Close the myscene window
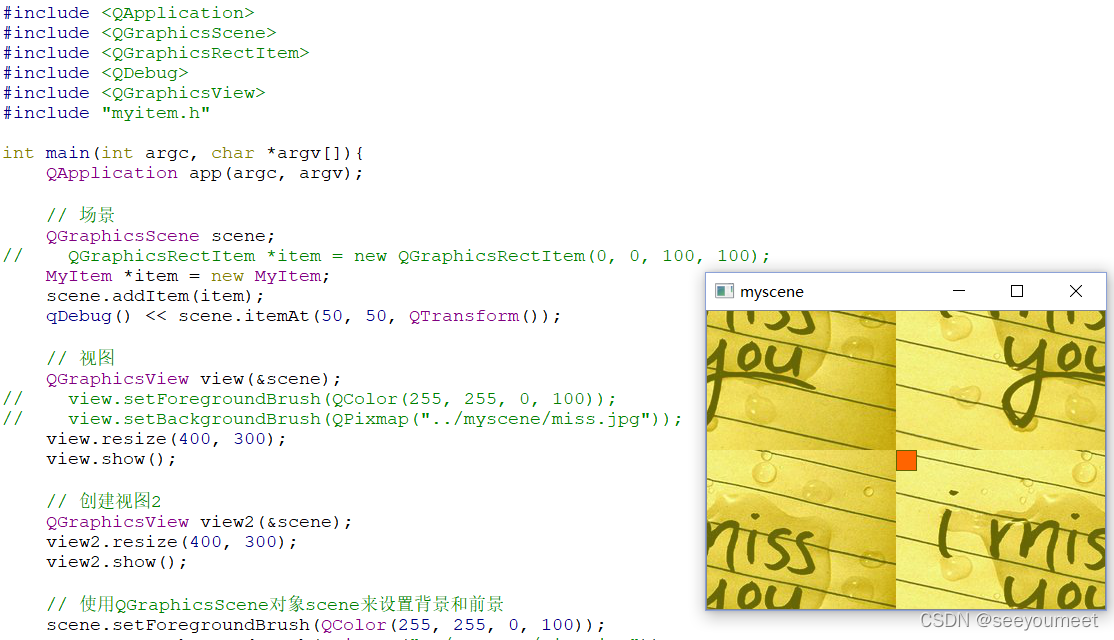Screen dimensions: 1114x640 [1076, 291]
